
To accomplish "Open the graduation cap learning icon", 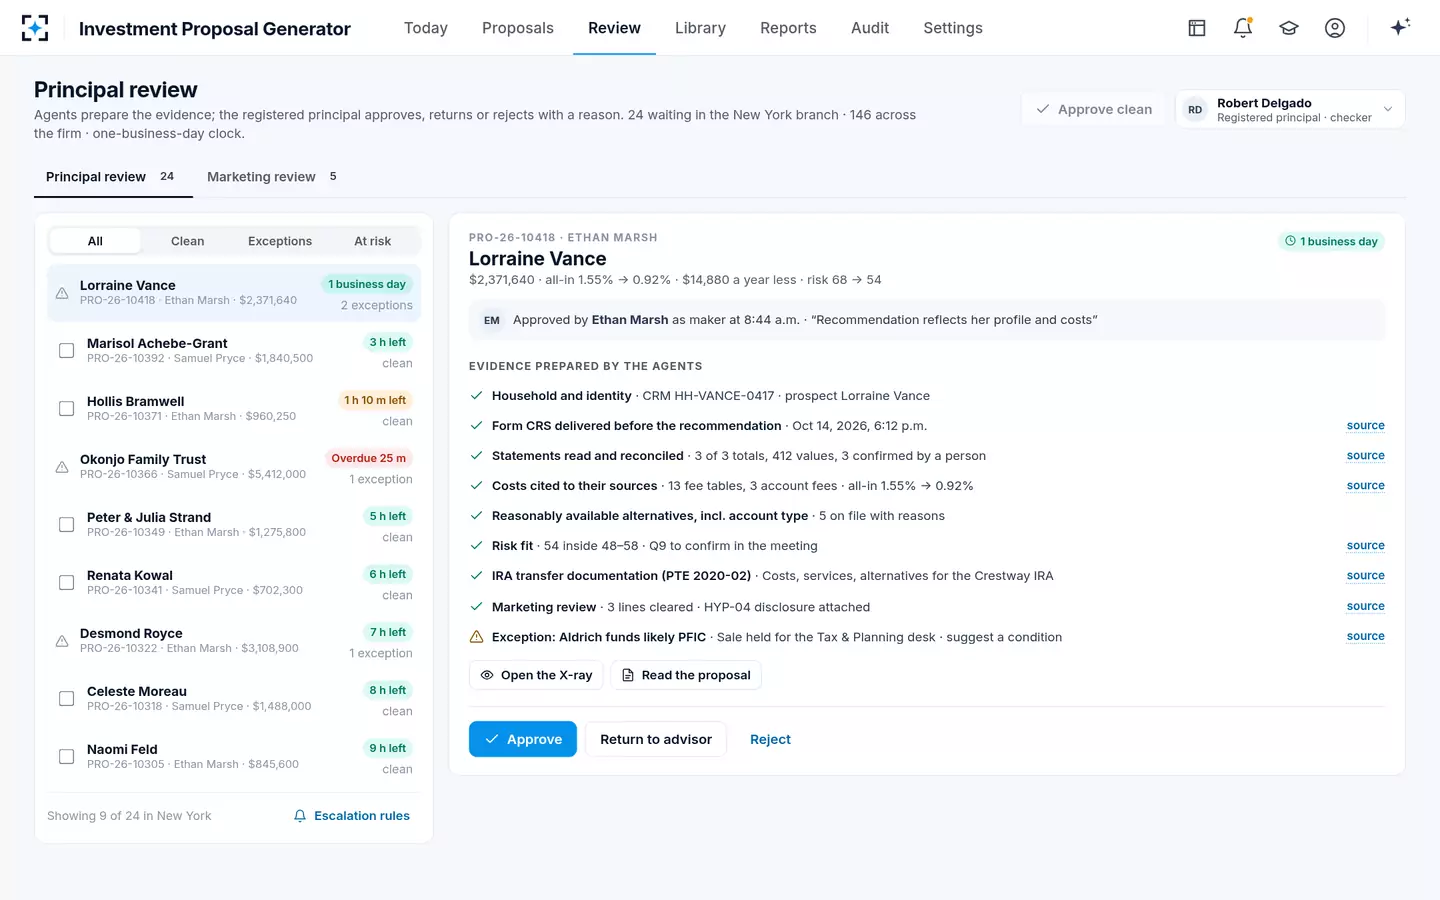I will 1289,28.
